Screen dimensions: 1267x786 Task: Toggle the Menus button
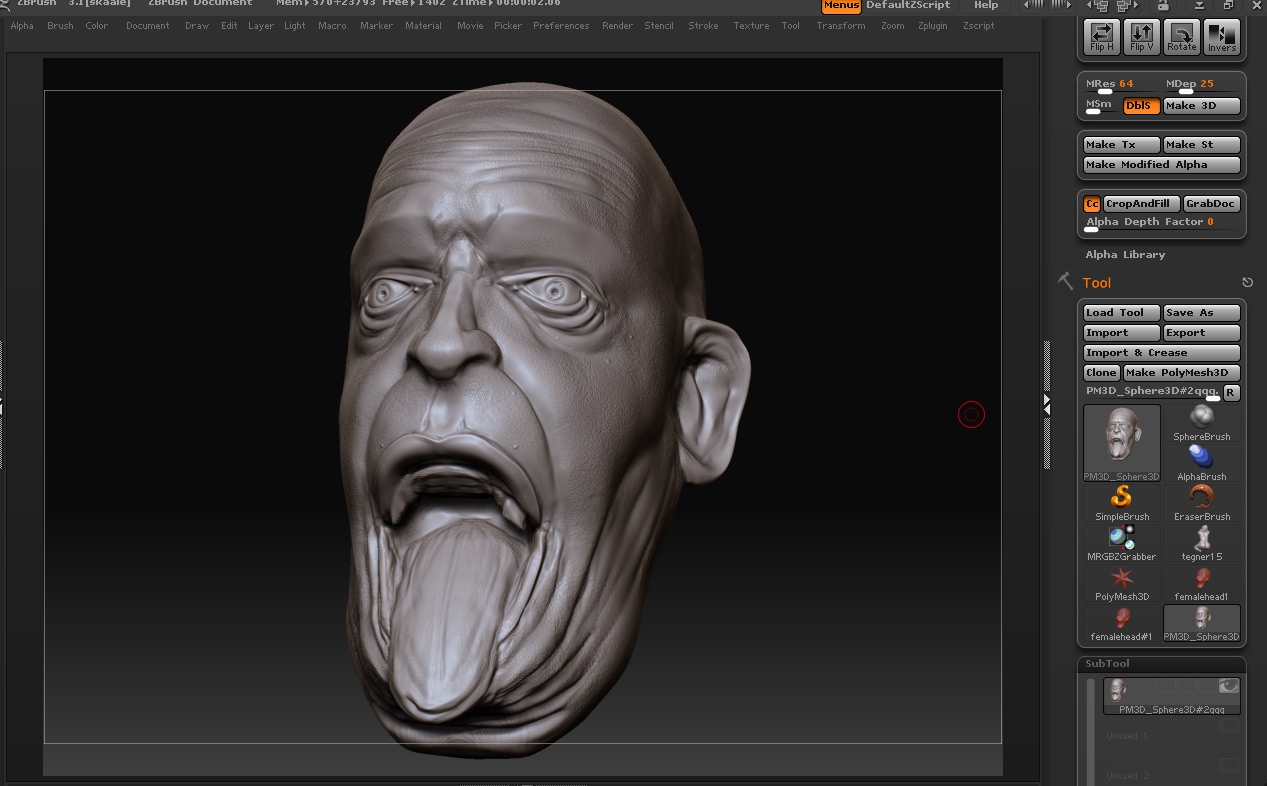tap(841, 6)
